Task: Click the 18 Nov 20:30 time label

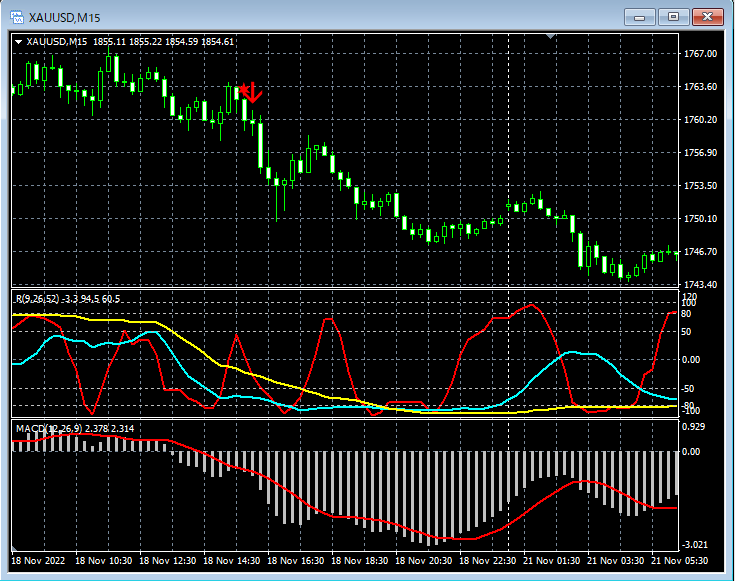Action: point(423,560)
